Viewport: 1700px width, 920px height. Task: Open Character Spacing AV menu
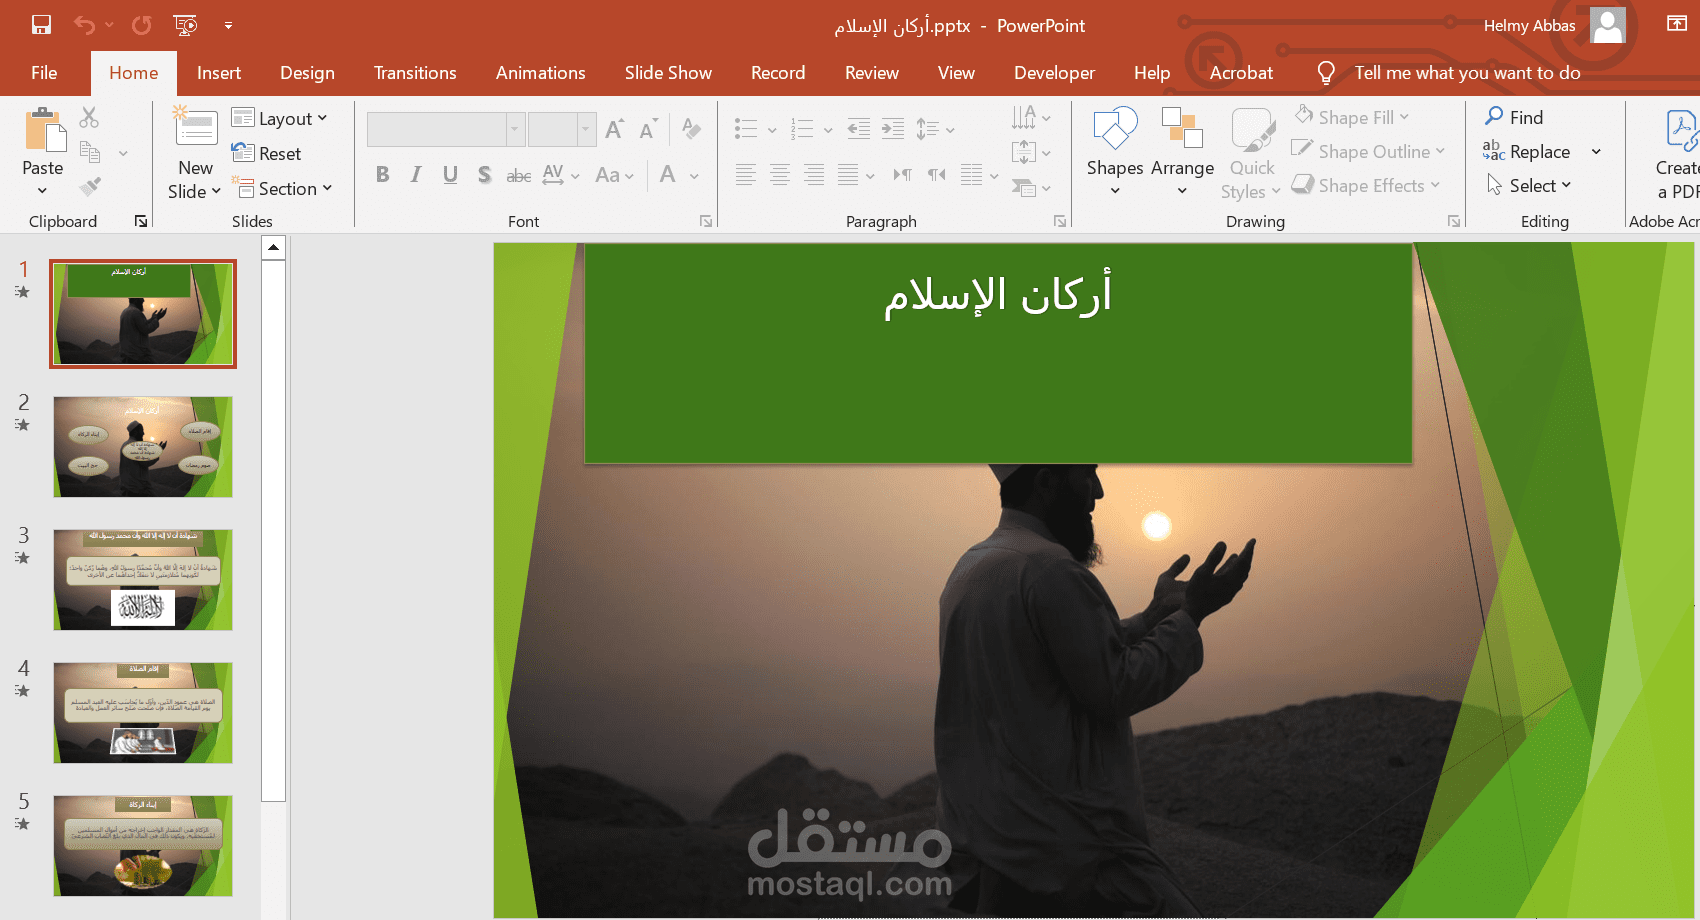click(x=560, y=175)
